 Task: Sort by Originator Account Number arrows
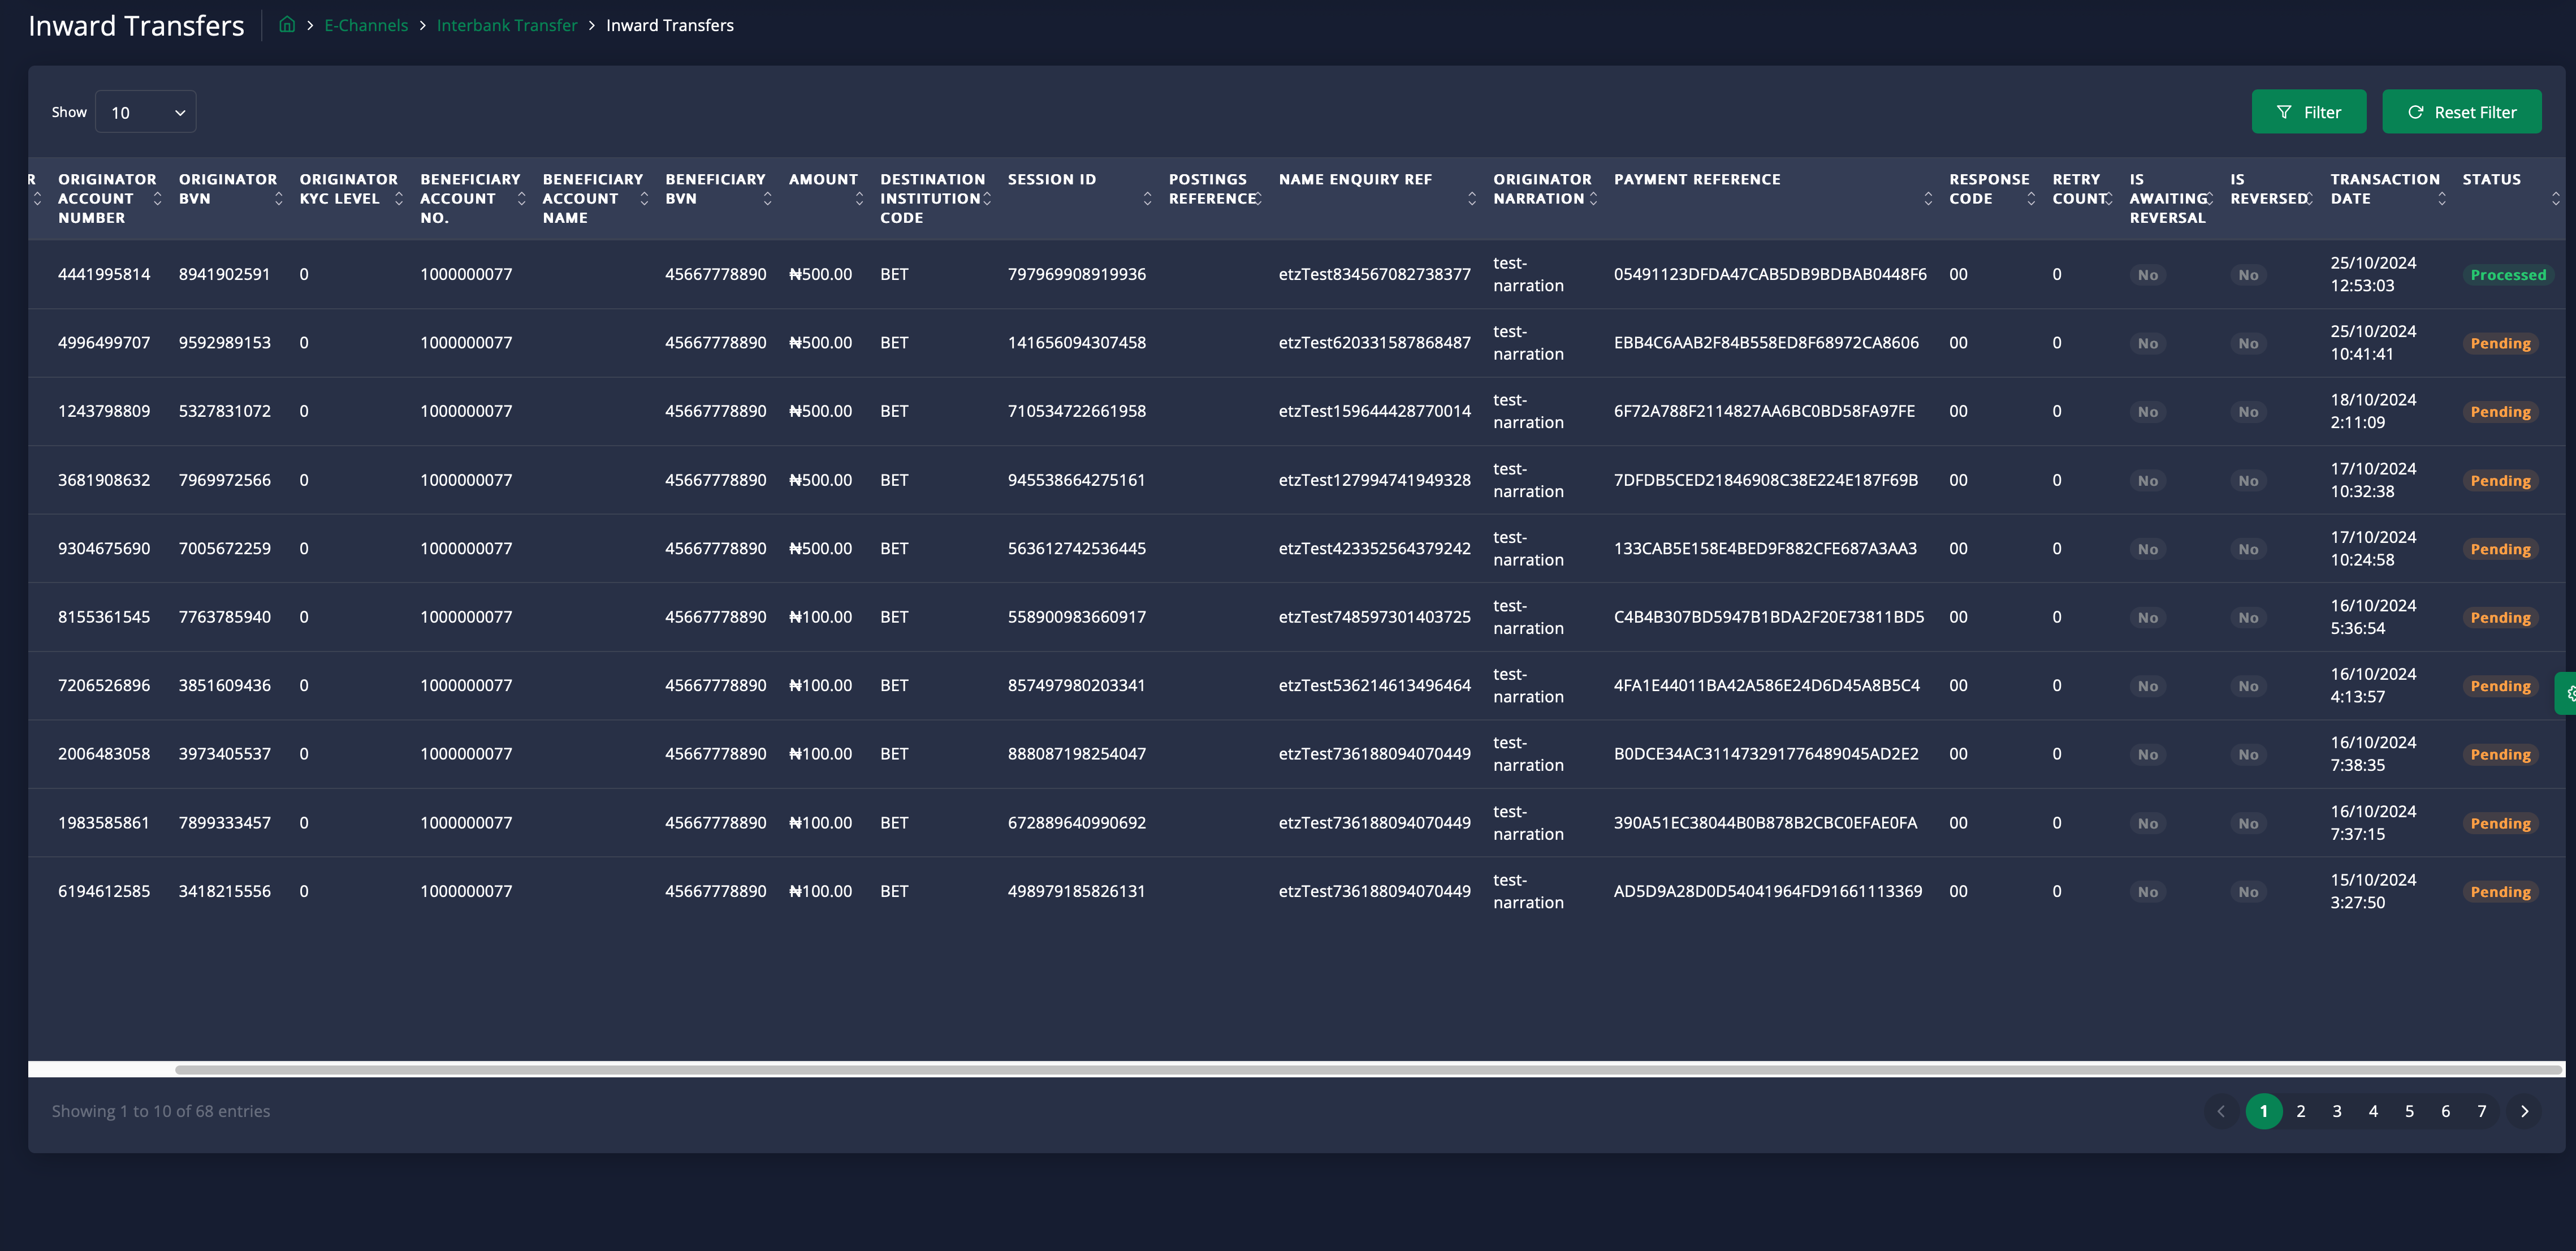point(157,199)
